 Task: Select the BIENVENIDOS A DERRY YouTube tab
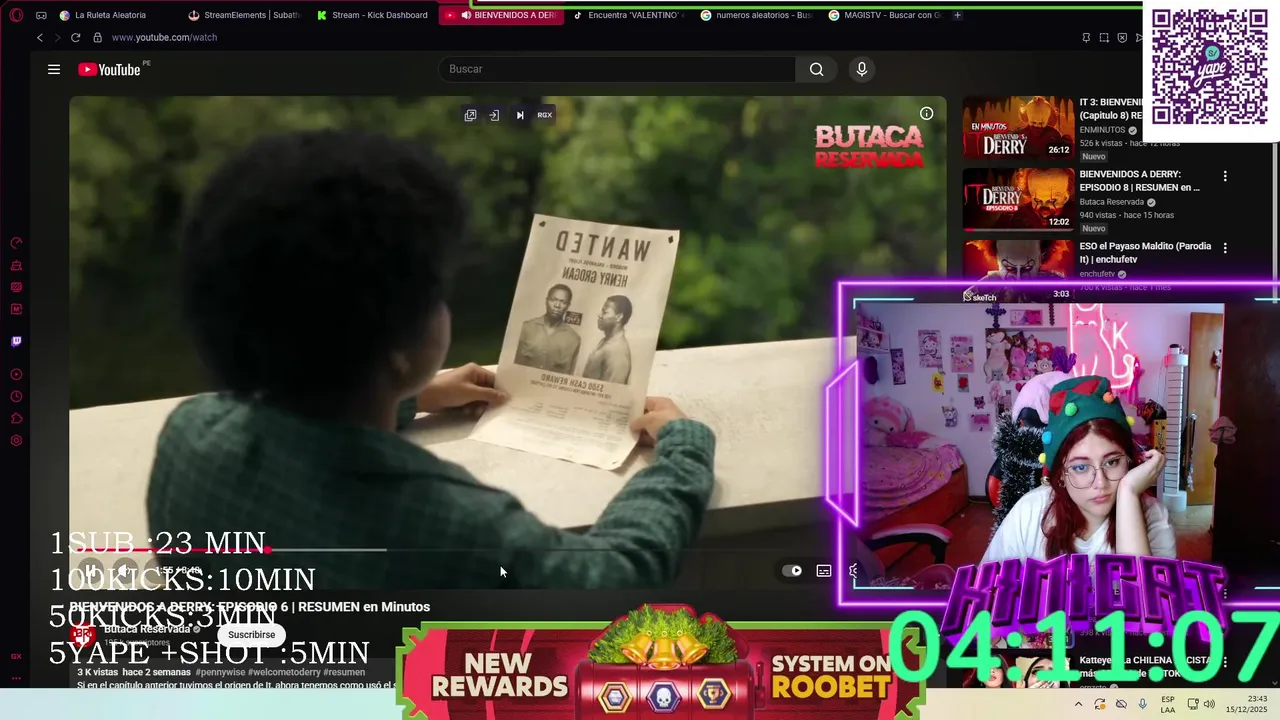[x=500, y=15]
